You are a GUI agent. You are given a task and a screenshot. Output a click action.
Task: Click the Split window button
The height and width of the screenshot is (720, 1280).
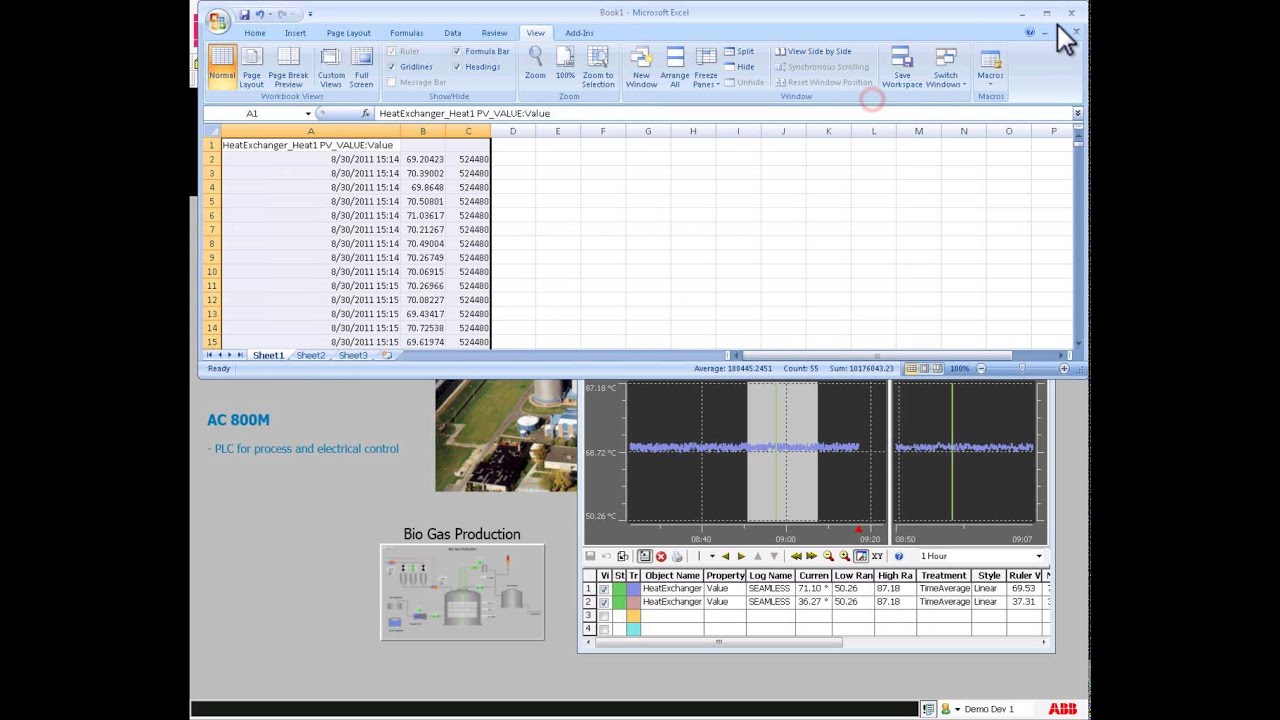coord(739,51)
